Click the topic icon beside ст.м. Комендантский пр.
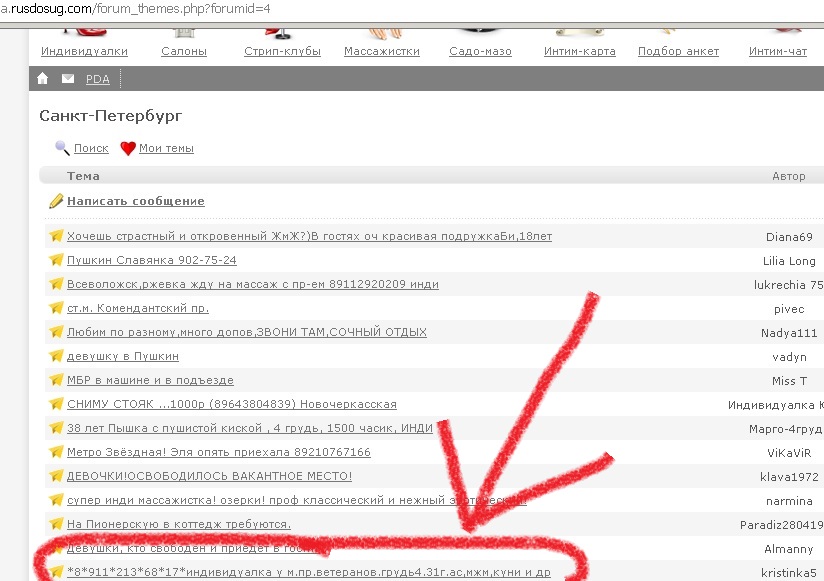 (56, 309)
